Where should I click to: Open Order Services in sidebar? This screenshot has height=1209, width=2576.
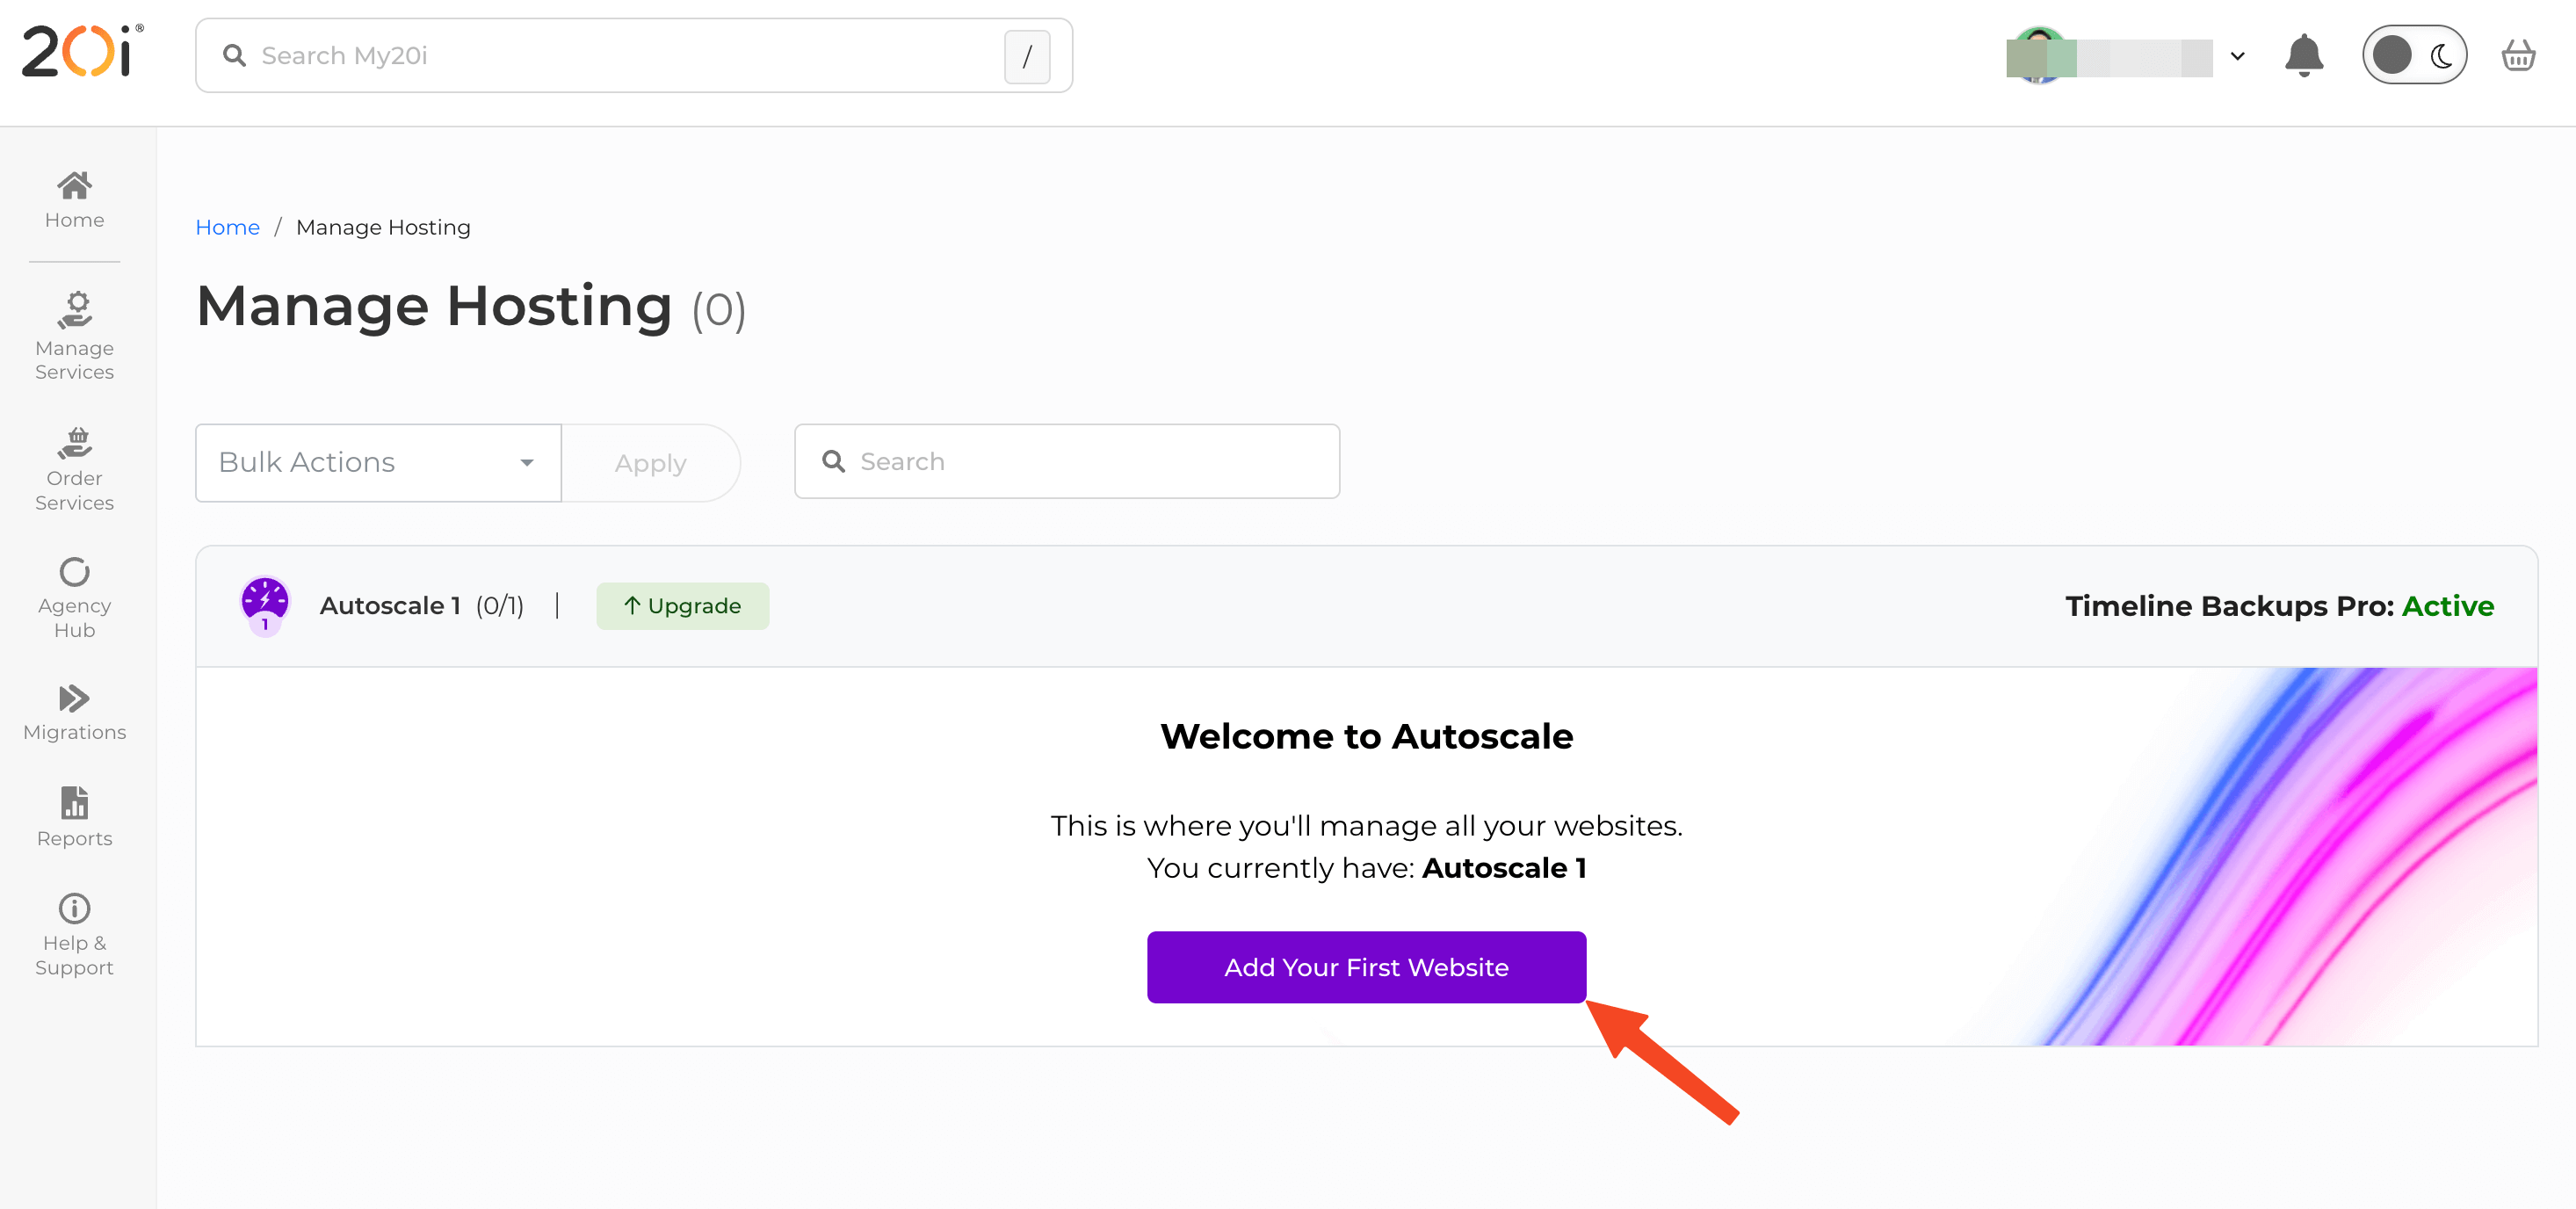[x=74, y=469]
